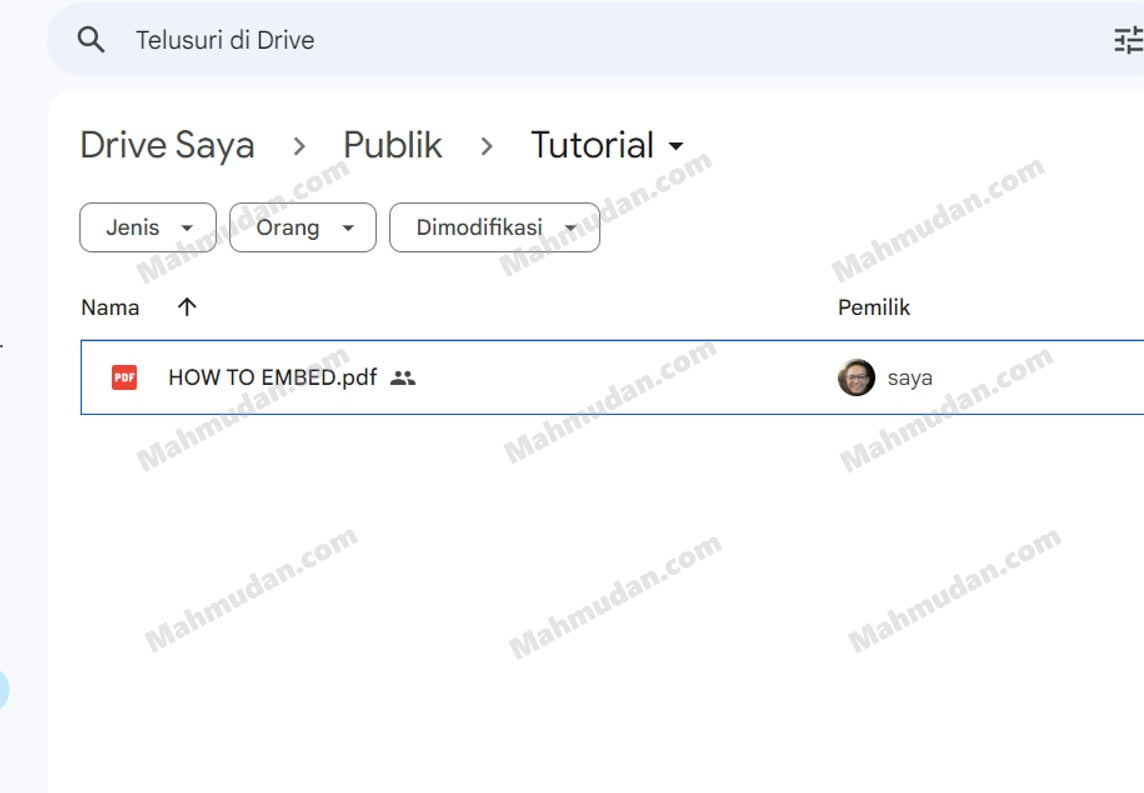The height and width of the screenshot is (793, 1144).
Task: Sort files by the Nama column header
Action: point(110,308)
